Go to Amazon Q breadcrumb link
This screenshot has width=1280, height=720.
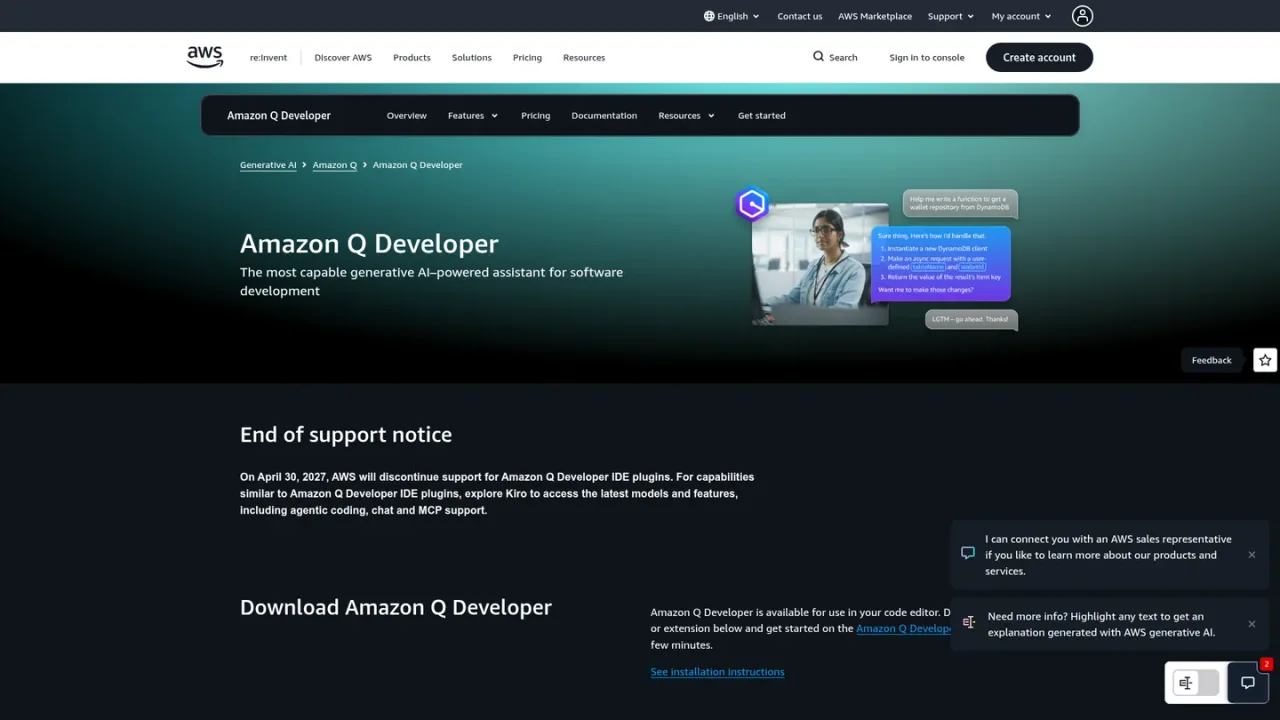pyautogui.click(x=335, y=165)
